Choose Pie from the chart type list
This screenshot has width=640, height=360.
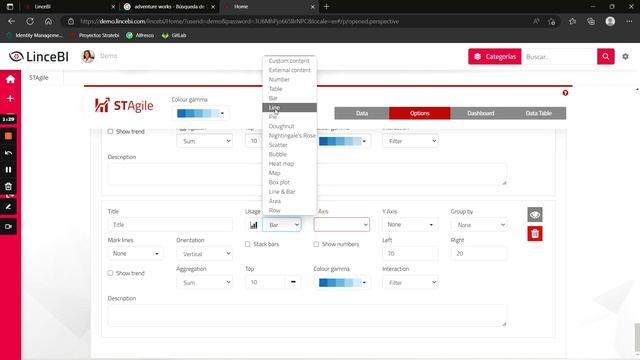coord(289,117)
